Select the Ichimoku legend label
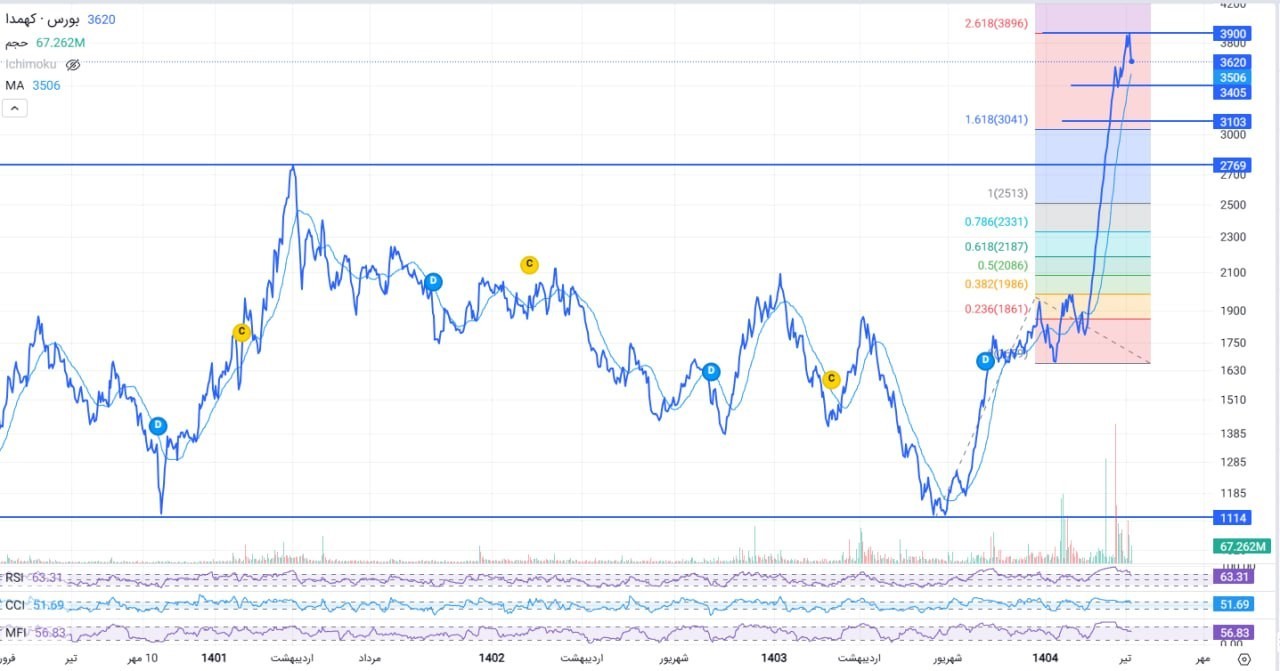The height and width of the screenshot is (671, 1280). tap(31, 64)
